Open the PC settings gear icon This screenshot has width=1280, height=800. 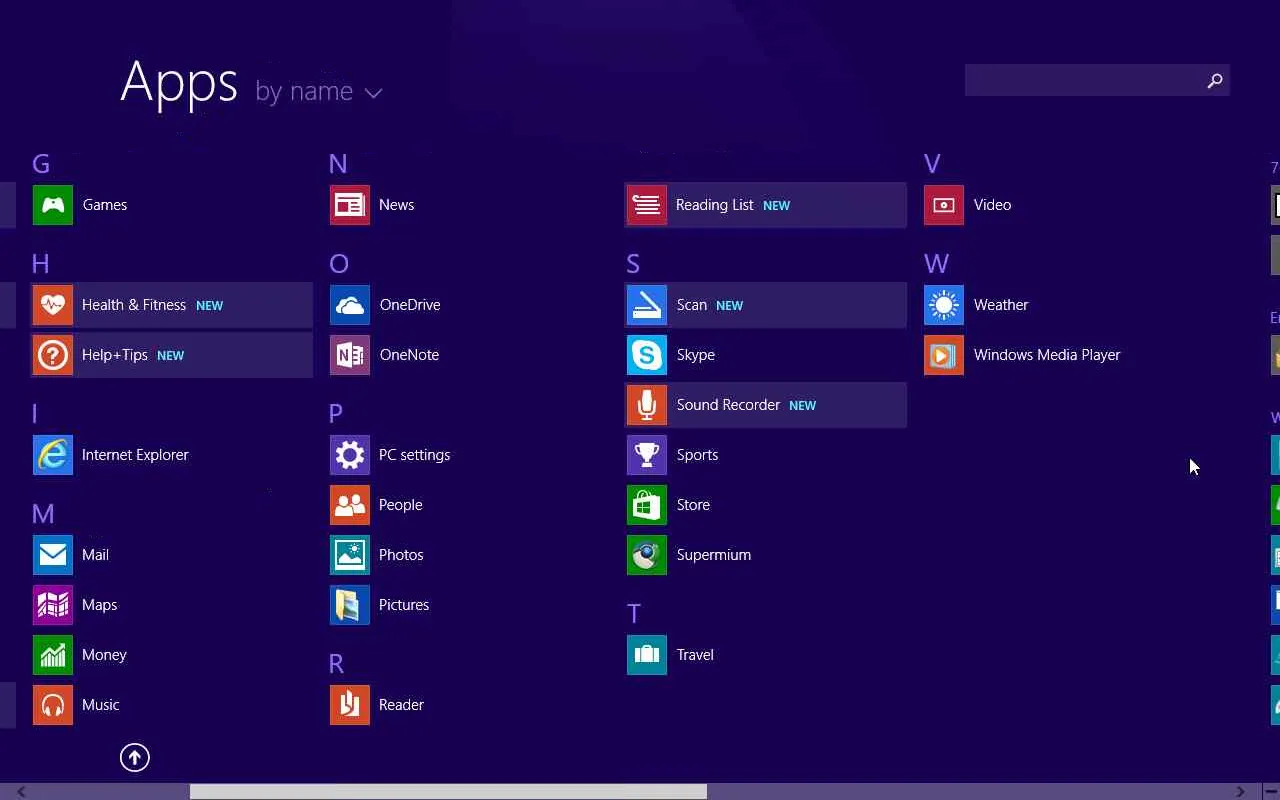click(x=350, y=455)
